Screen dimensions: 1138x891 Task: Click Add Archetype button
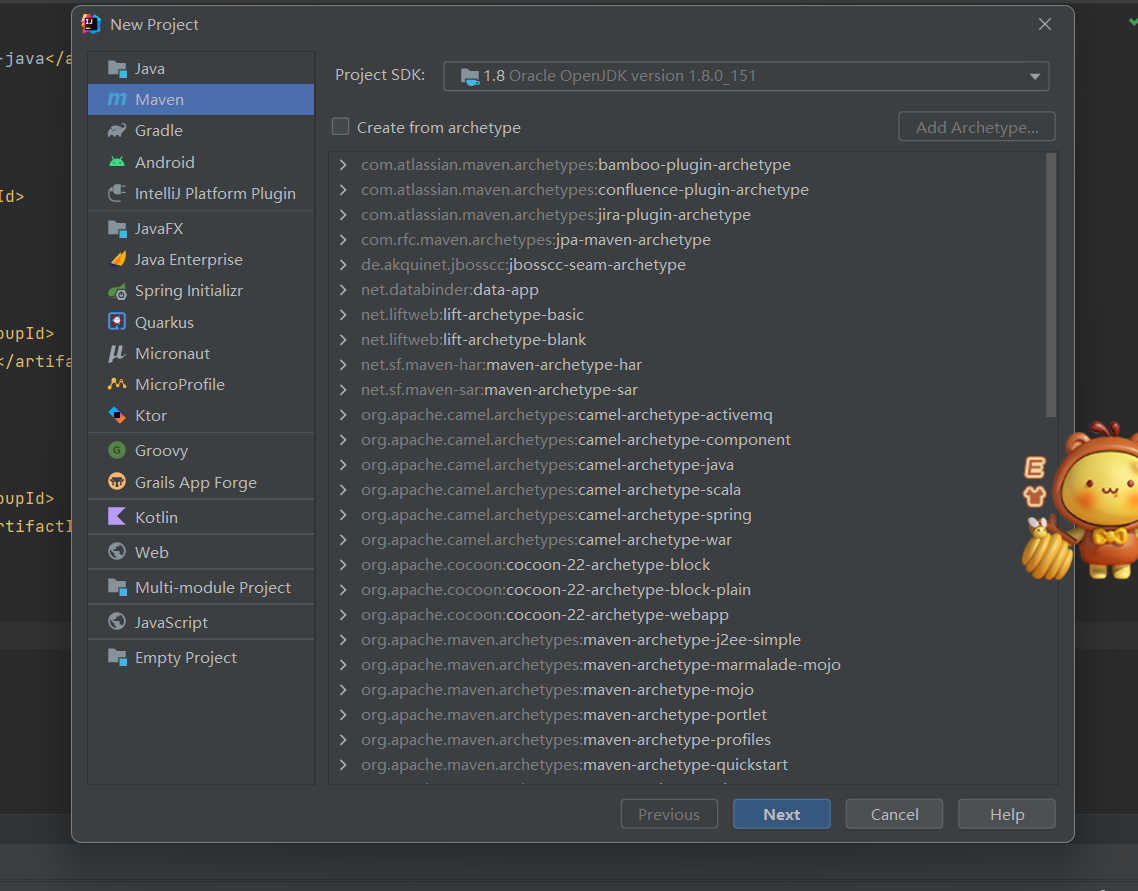tap(977, 127)
